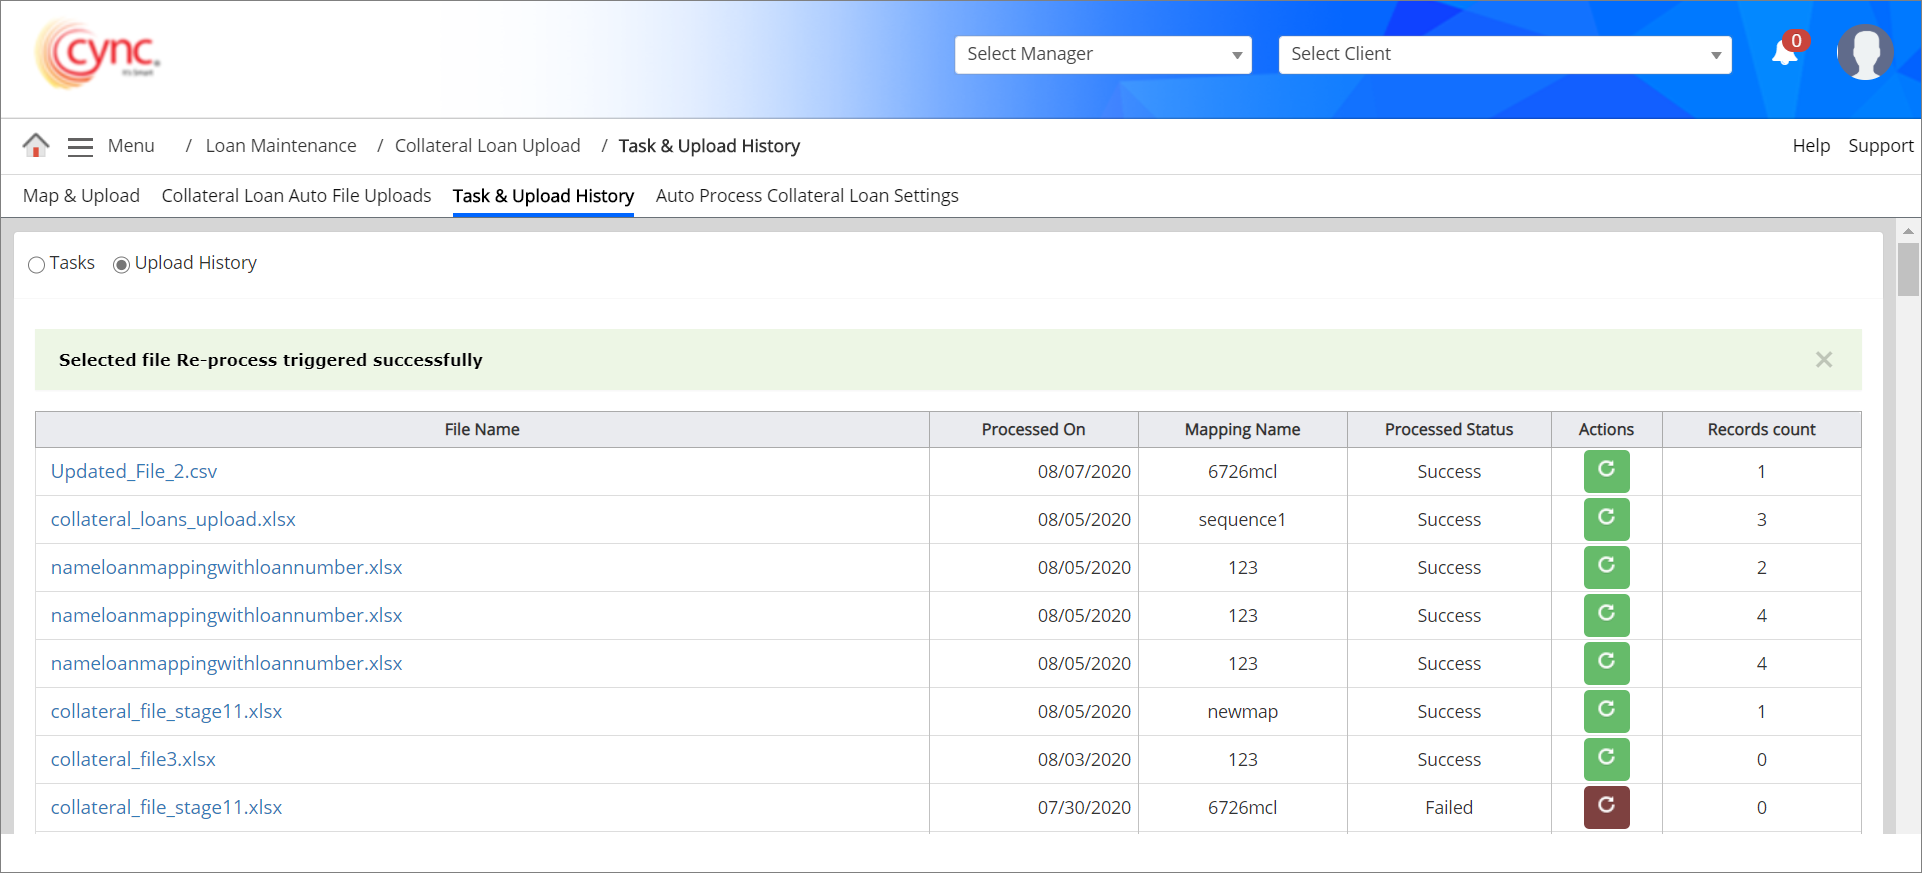Dismiss the Re-process success message
The image size is (1922, 873).
click(1824, 360)
